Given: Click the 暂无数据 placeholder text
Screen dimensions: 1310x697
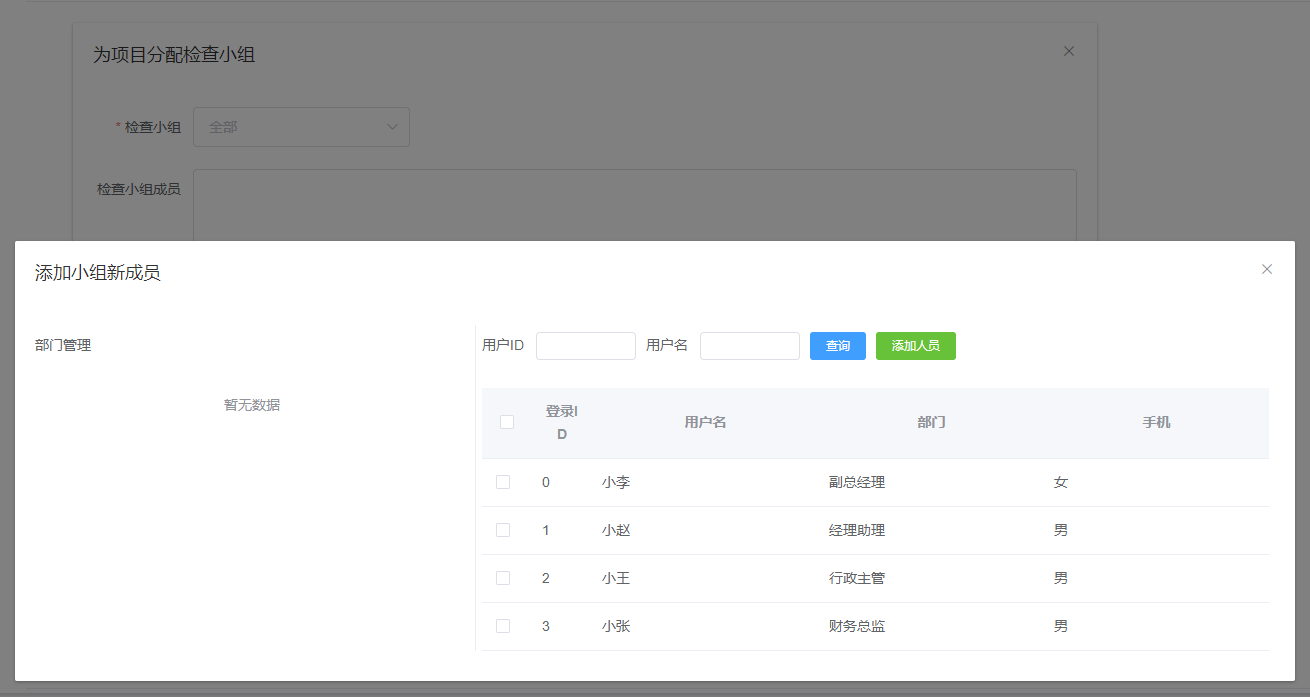Looking at the screenshot, I should pos(249,404).
